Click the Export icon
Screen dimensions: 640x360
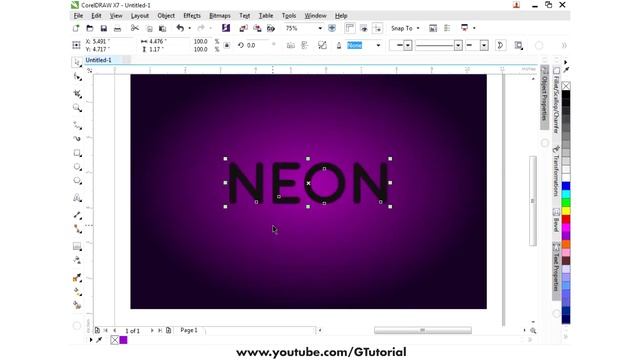257,28
